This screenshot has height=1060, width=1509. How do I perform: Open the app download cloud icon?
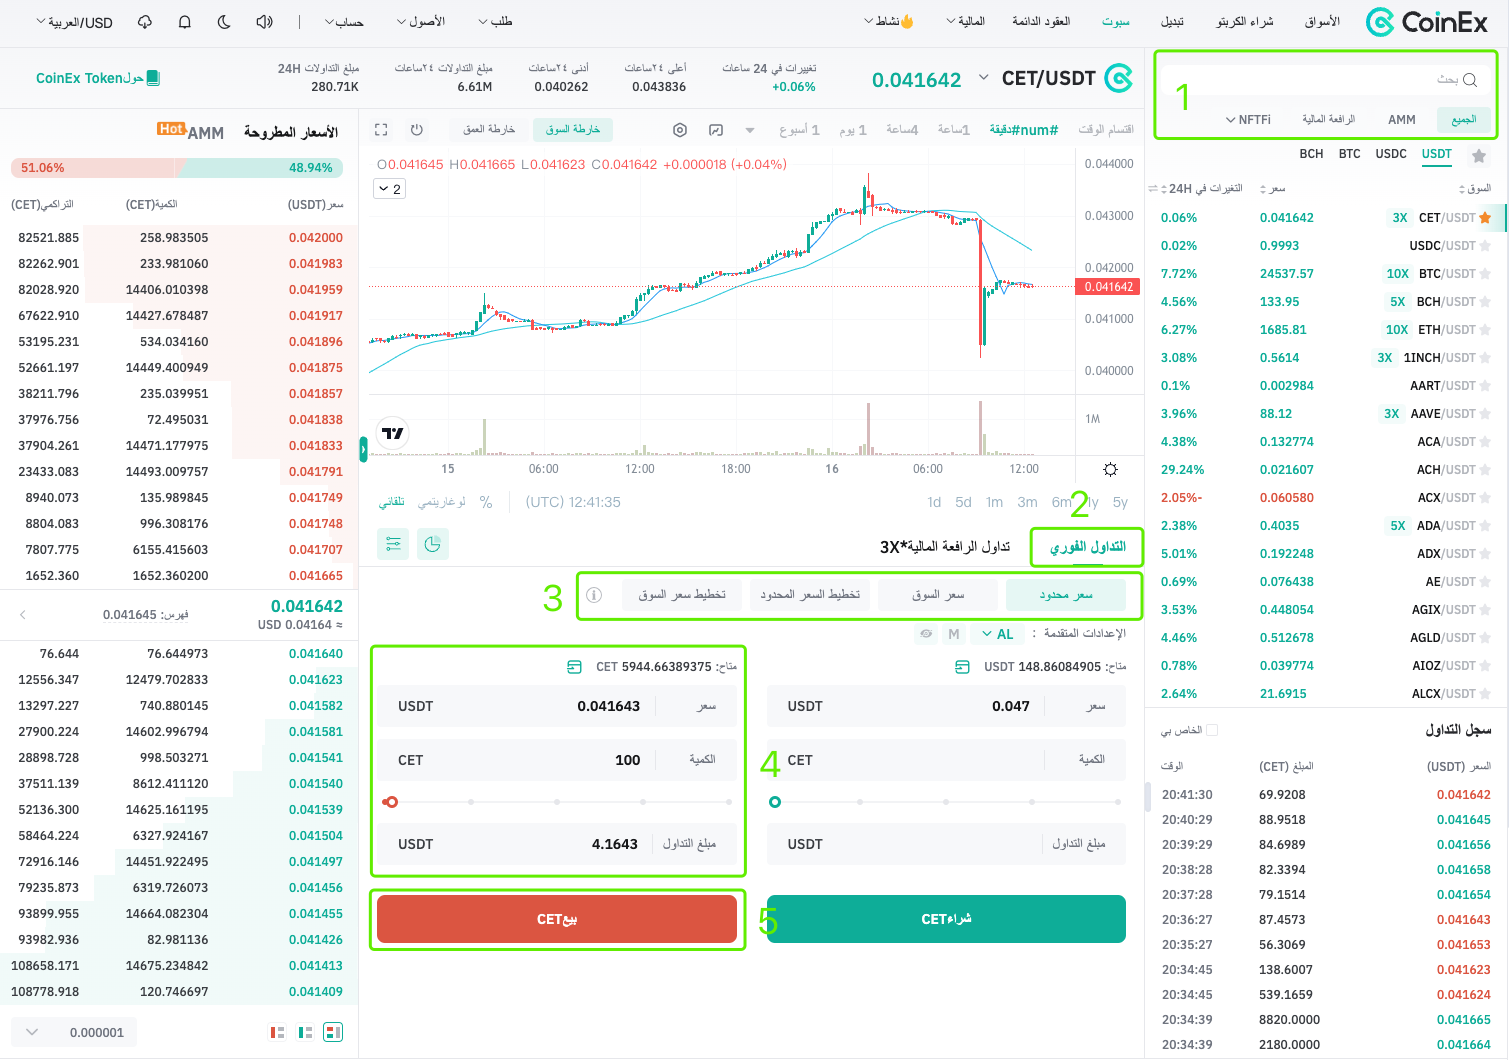145,22
